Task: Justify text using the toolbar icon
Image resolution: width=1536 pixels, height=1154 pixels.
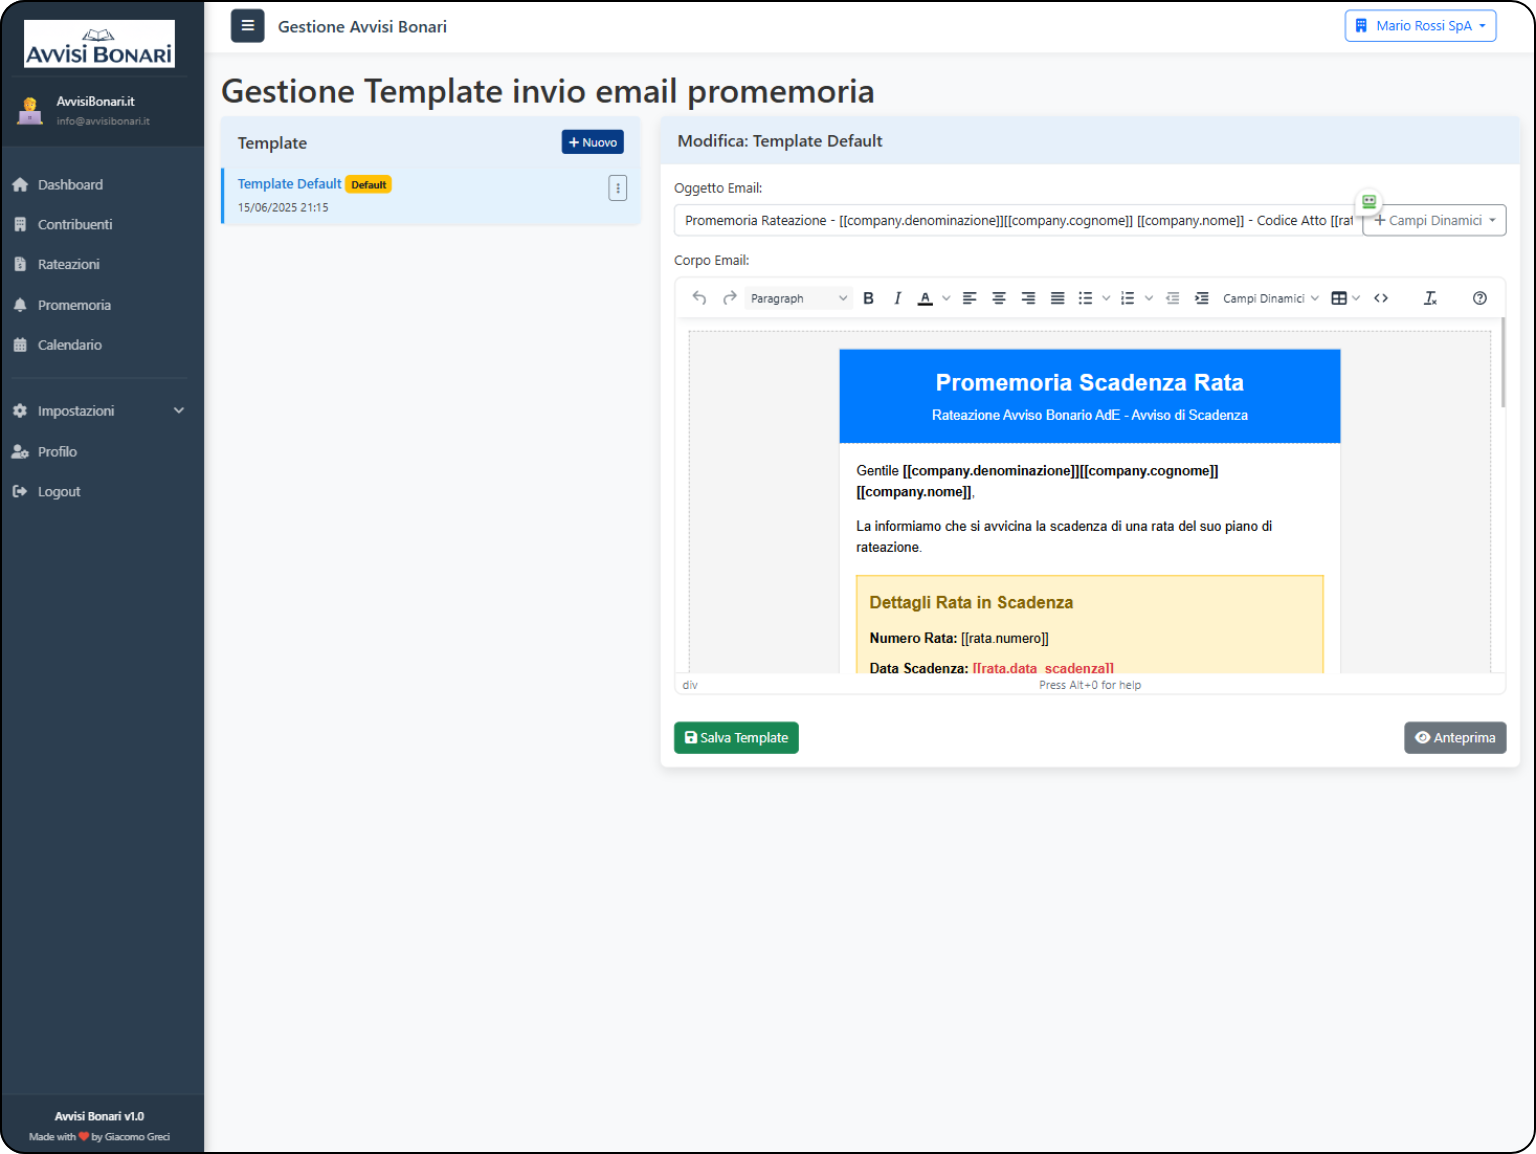Action: coord(1057,298)
